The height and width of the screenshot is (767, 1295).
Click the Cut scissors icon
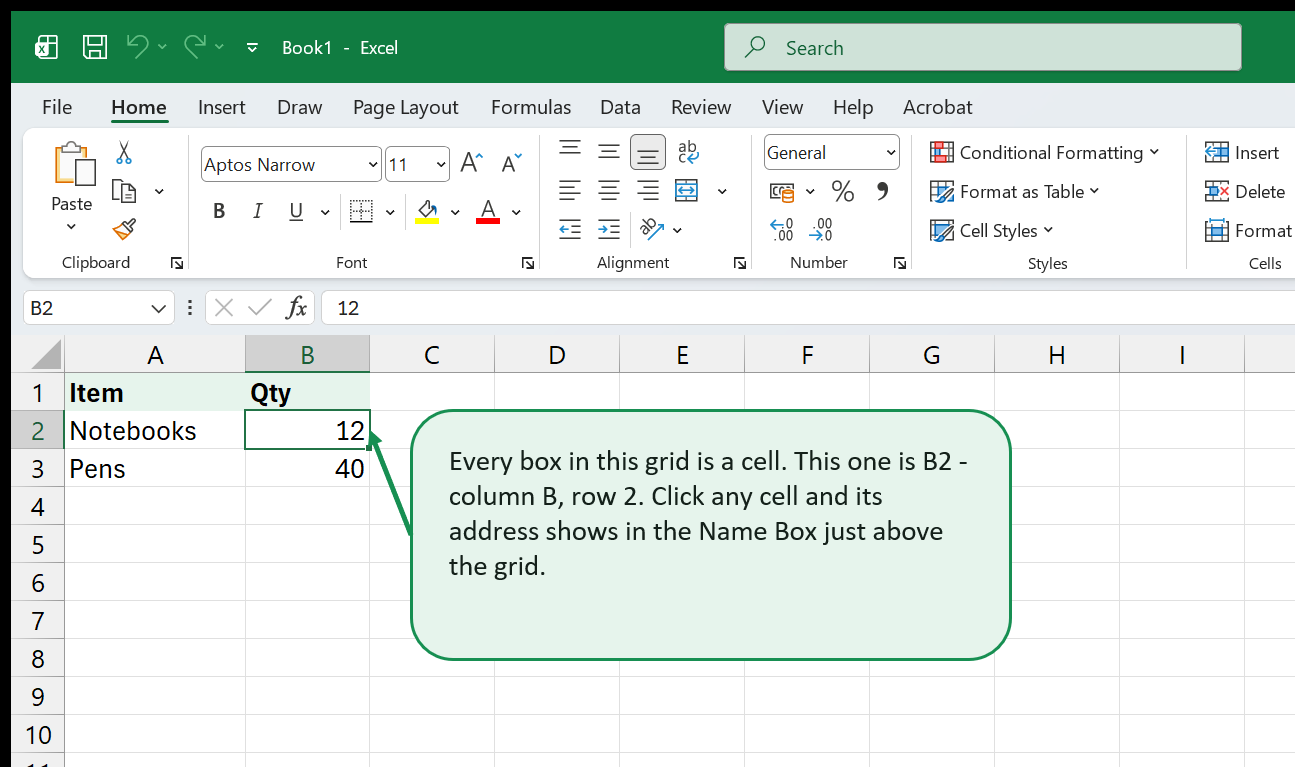point(124,152)
